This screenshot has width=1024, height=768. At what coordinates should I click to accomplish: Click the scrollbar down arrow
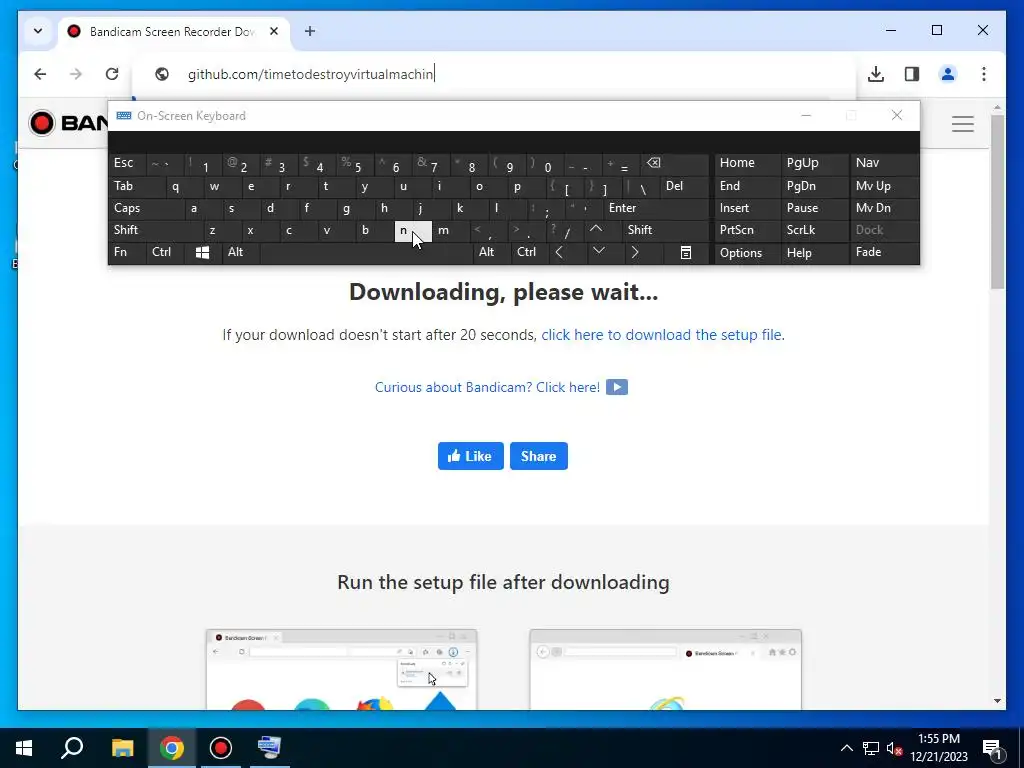(997, 701)
